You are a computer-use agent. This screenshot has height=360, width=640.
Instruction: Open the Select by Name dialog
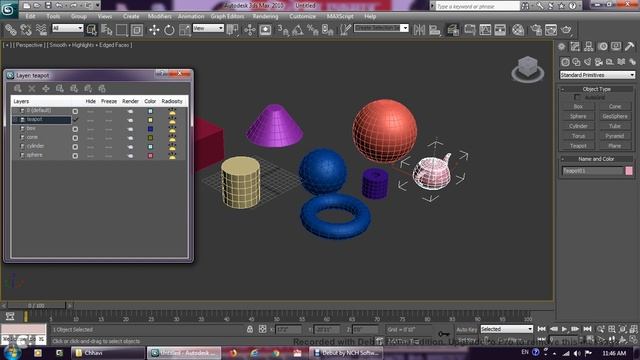coord(107,30)
